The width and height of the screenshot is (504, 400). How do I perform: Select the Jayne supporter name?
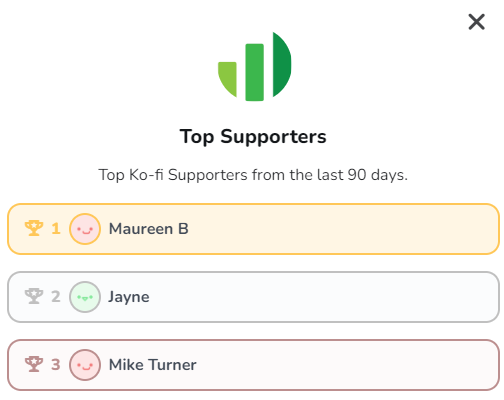(x=129, y=297)
